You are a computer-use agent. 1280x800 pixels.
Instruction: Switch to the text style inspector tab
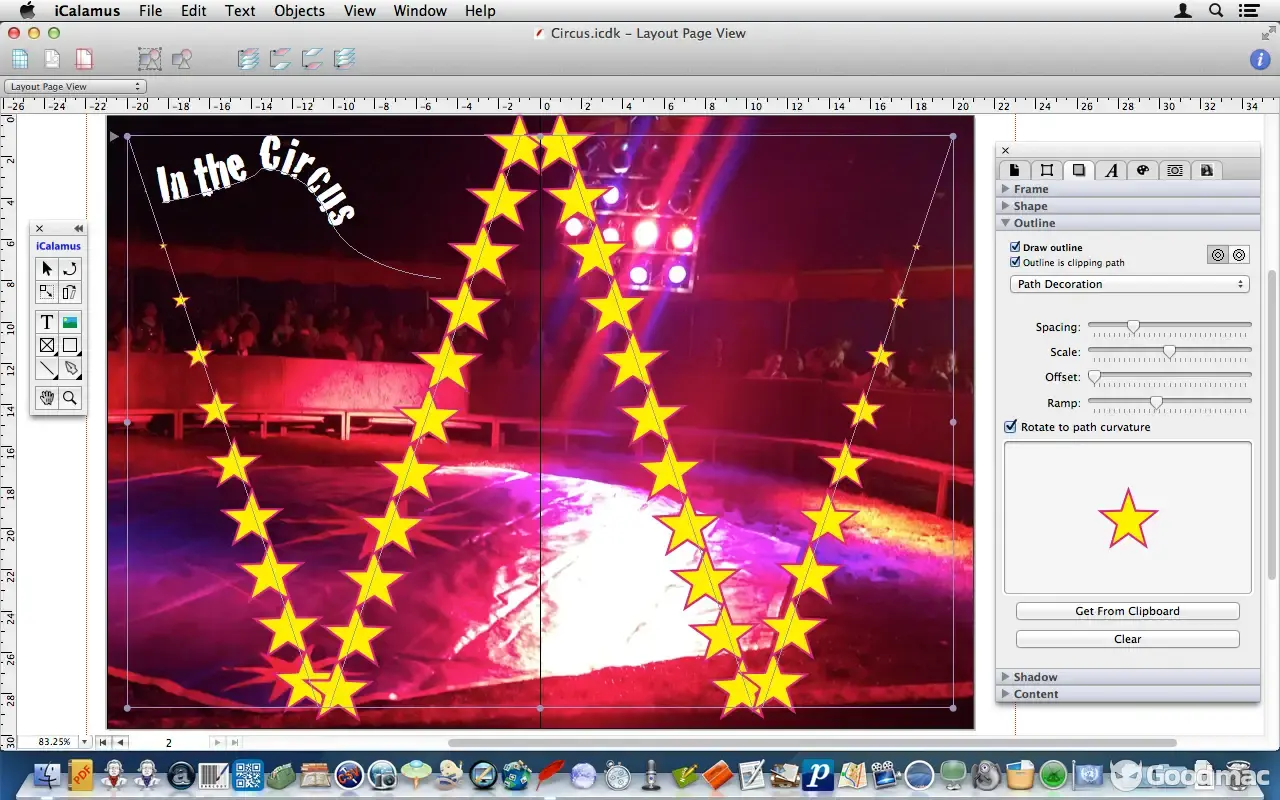pyautogui.click(x=1111, y=170)
